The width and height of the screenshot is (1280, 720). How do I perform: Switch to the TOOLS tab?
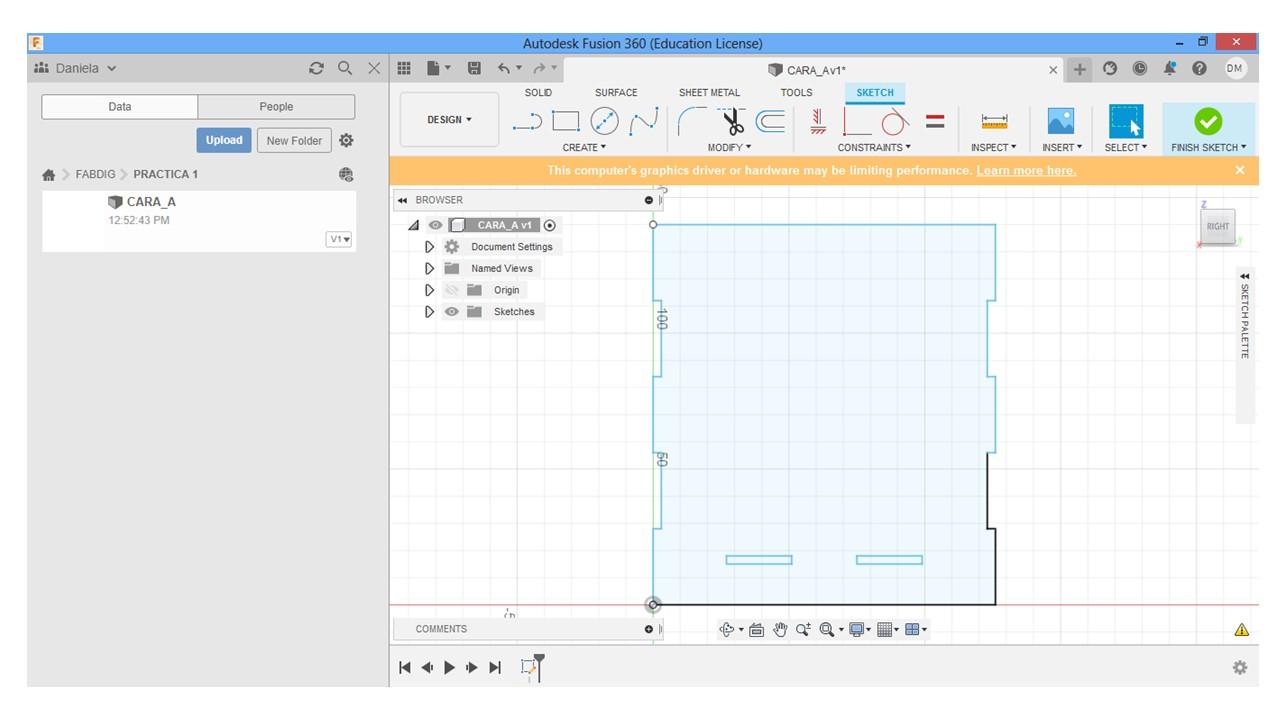(796, 93)
